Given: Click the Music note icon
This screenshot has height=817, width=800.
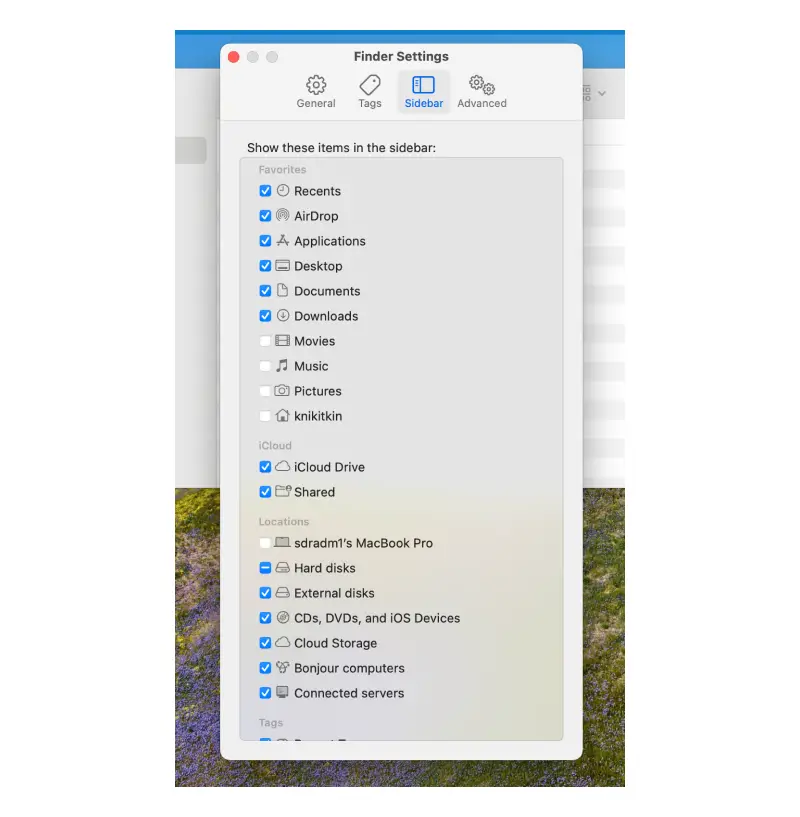Looking at the screenshot, I should point(284,366).
